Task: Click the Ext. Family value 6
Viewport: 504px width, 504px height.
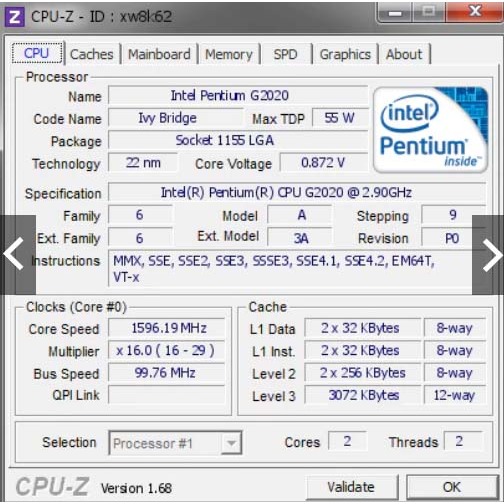Action: coord(140,238)
